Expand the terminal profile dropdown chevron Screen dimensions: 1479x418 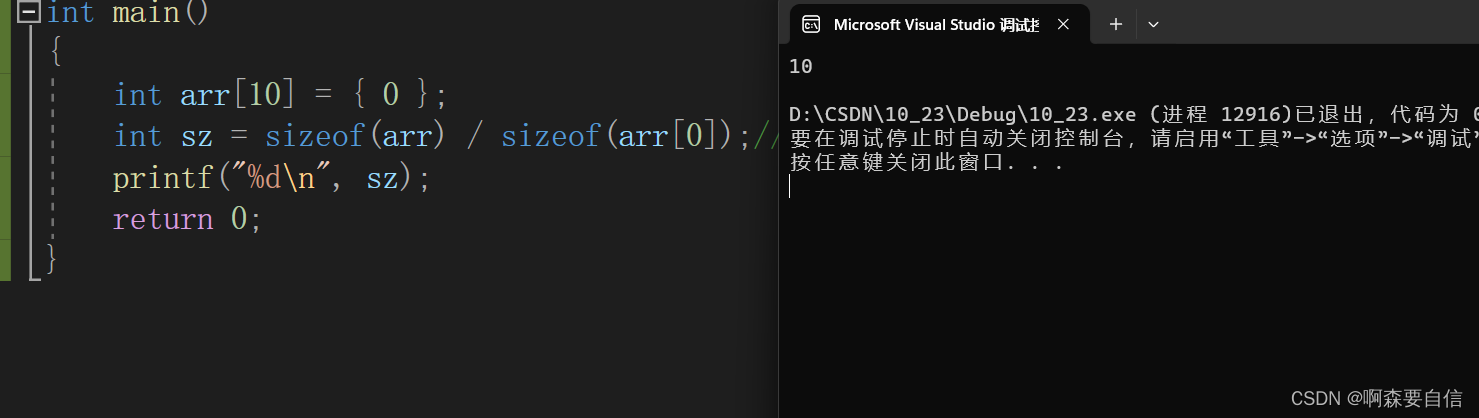pyautogui.click(x=1153, y=25)
